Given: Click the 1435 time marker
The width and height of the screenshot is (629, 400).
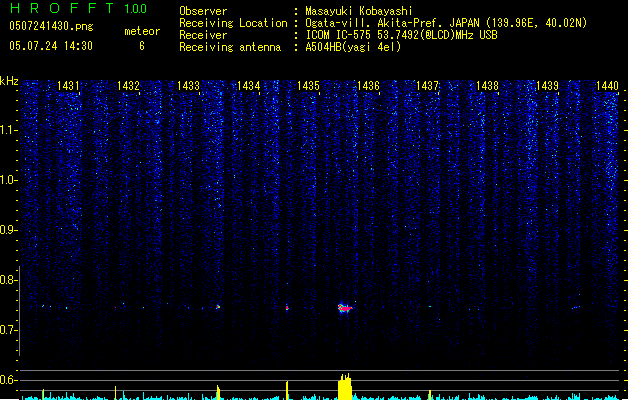Looking at the screenshot, I should coord(308,86).
